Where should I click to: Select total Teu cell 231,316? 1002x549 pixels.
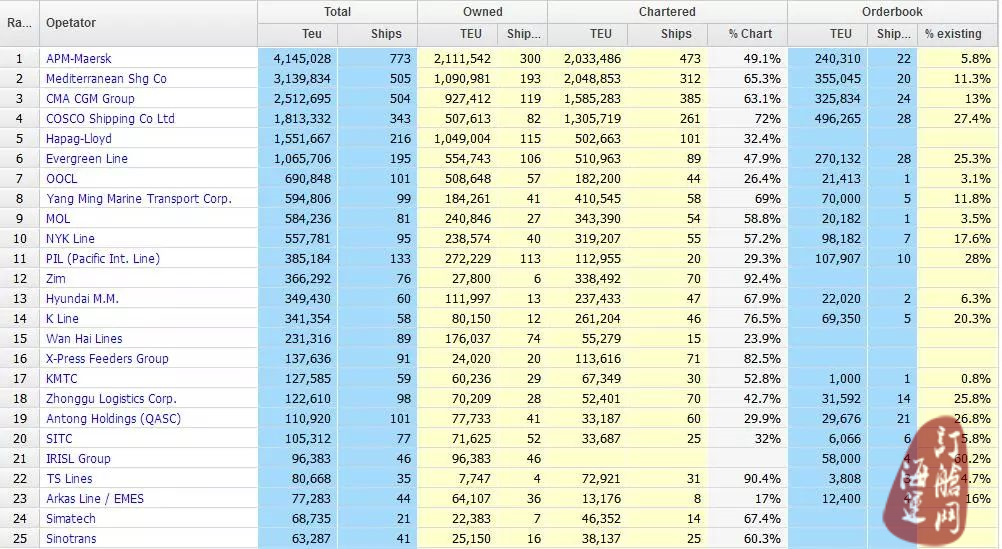(298, 339)
